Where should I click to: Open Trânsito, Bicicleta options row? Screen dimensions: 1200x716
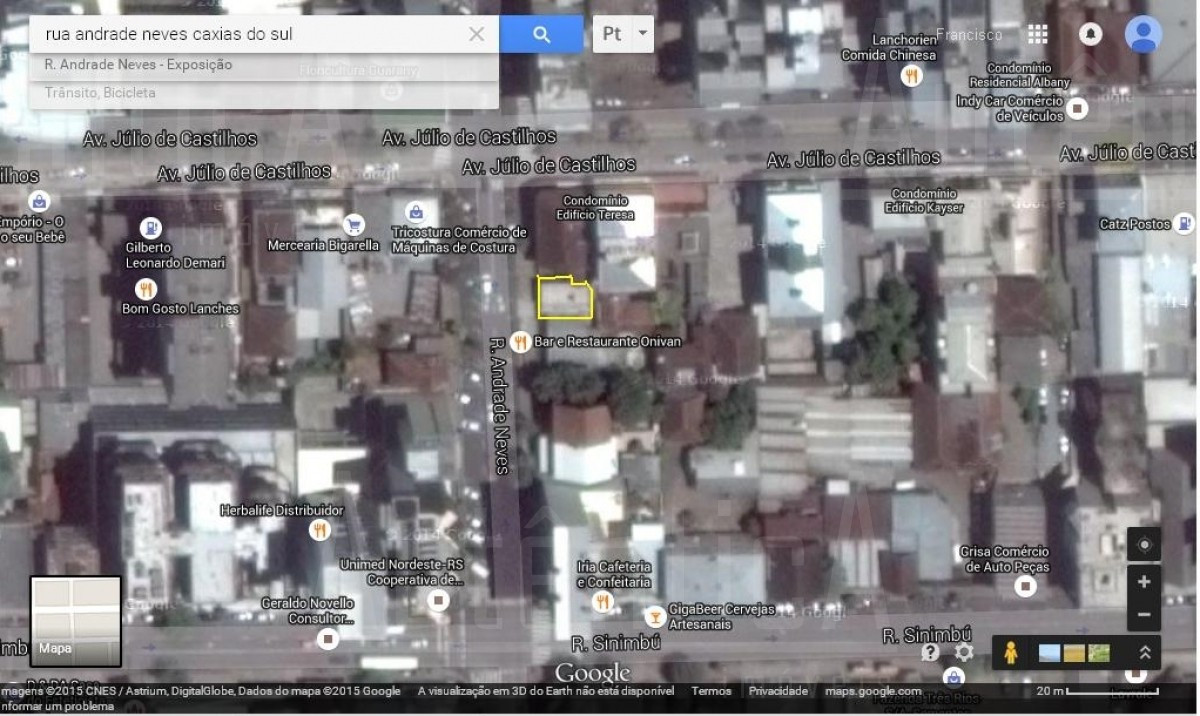pyautogui.click(x=264, y=93)
